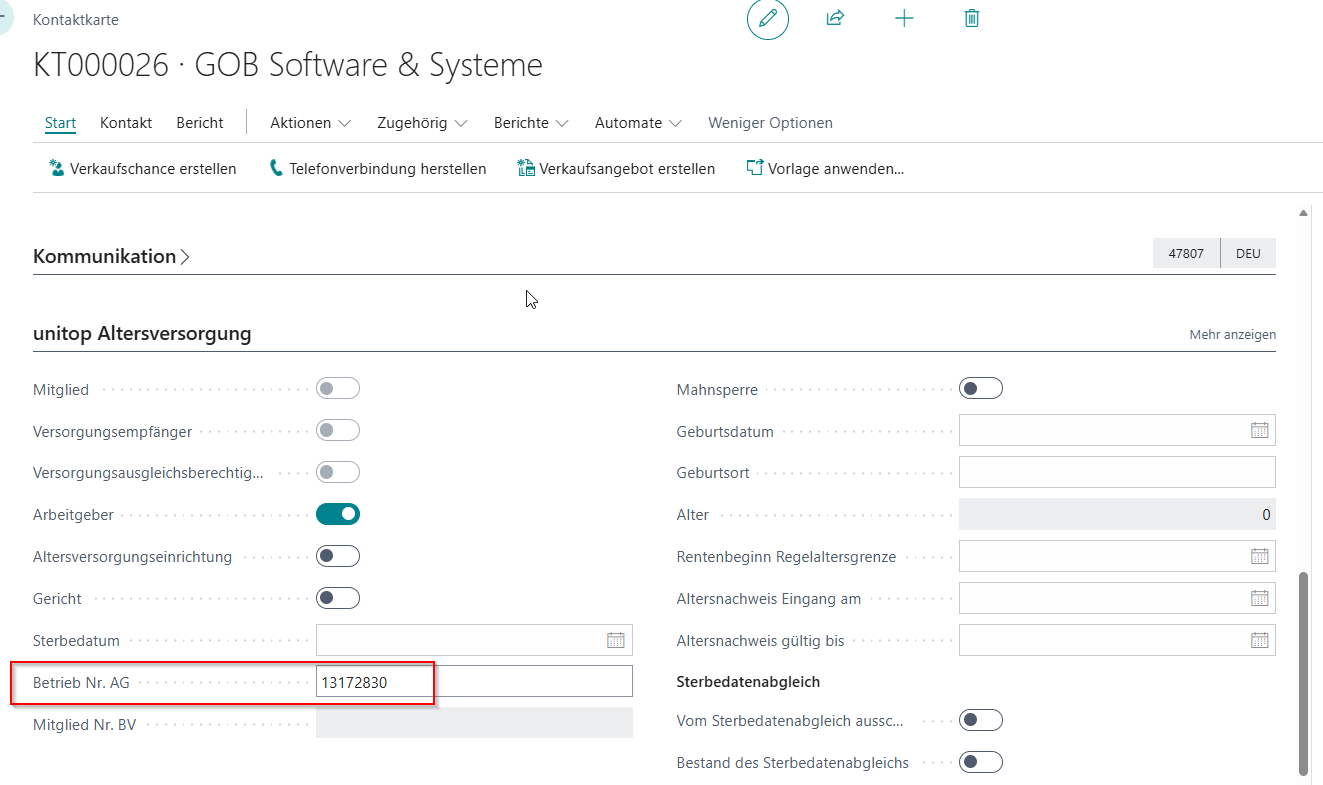
Task: Click the Mitglied Nr. BV field
Action: pyautogui.click(x=474, y=723)
